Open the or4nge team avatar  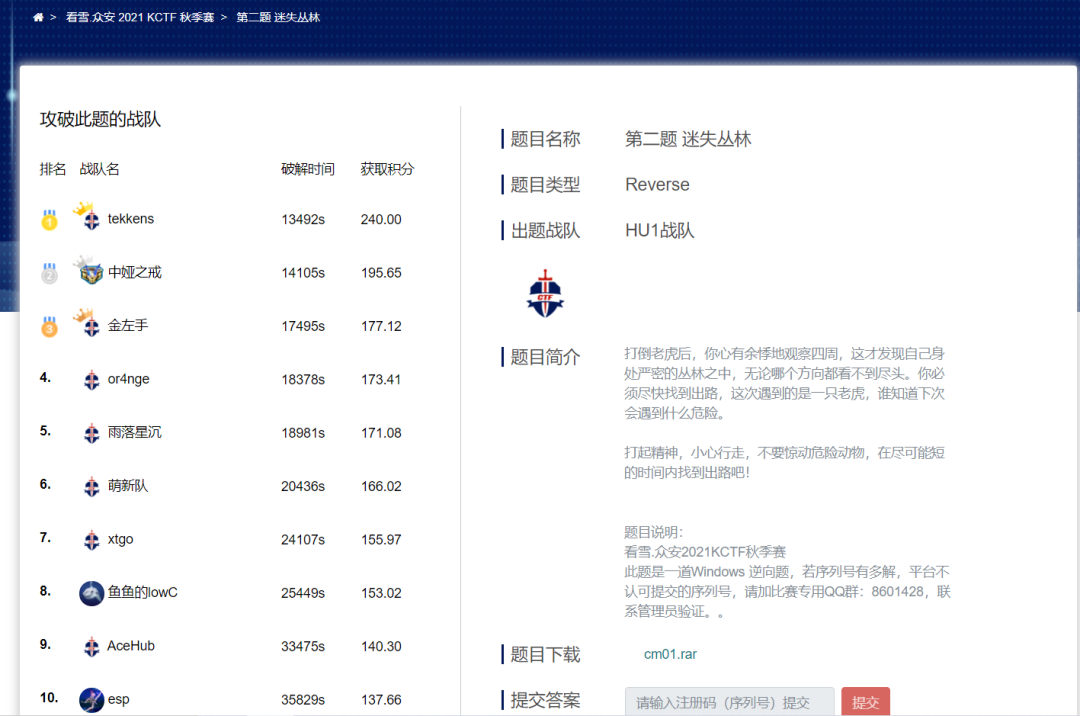92,380
